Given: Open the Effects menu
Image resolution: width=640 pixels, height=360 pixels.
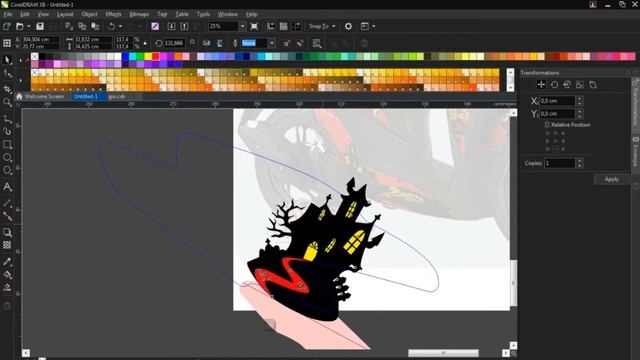Looking at the screenshot, I should [x=113, y=14].
